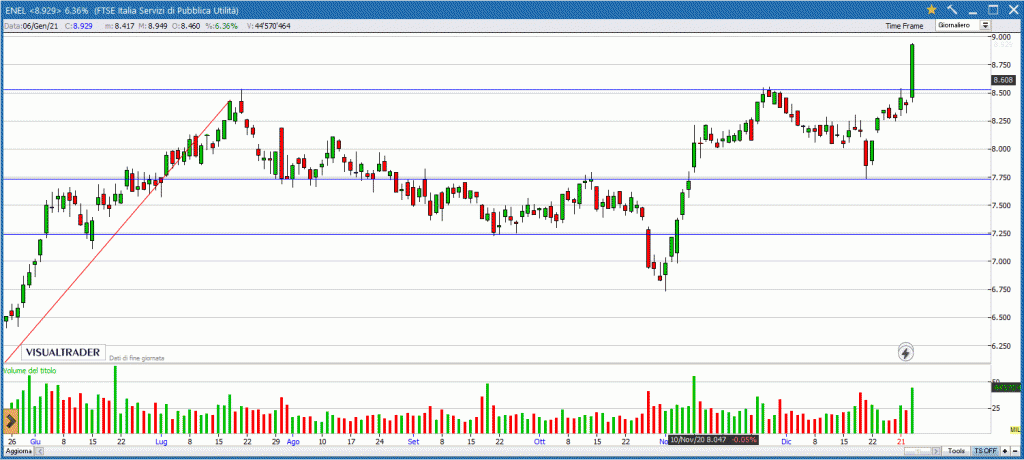Click the 'C:8.929' close value
This screenshot has height=460, width=1024.
coord(78,26)
